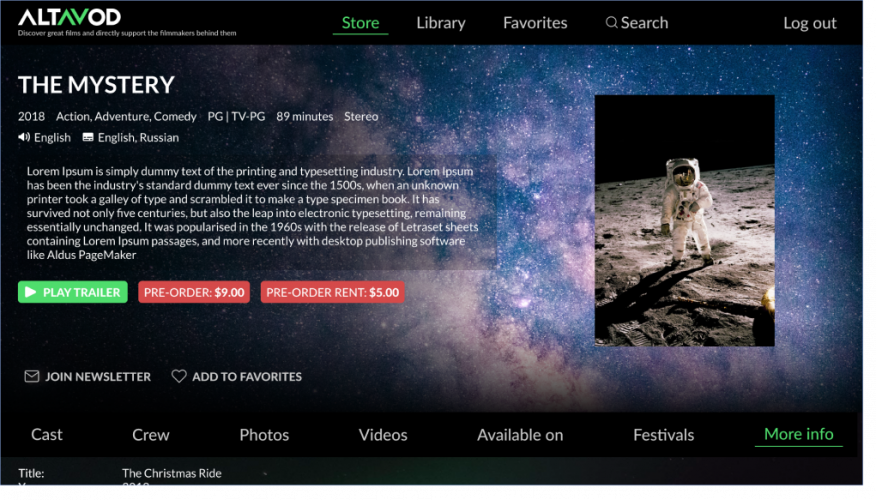
Task: Switch to the Cast tab
Action: coord(47,435)
